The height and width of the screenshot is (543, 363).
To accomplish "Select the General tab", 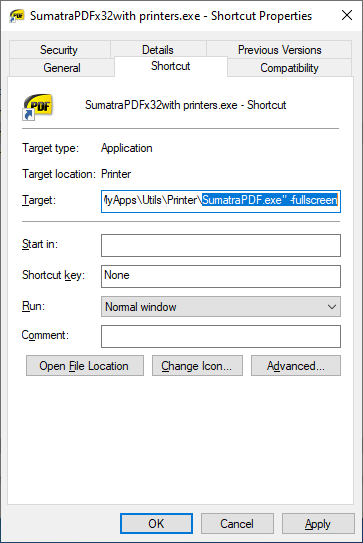I will tap(62, 68).
